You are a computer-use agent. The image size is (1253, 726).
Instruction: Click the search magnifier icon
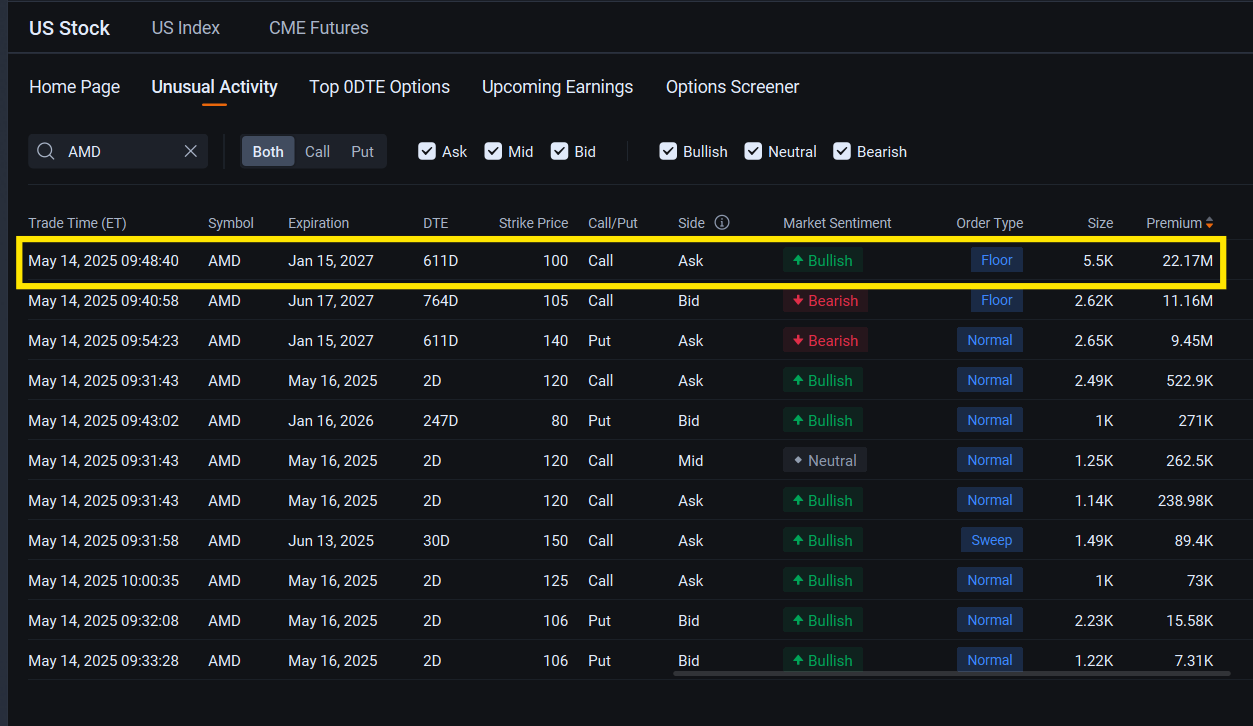[x=46, y=151]
